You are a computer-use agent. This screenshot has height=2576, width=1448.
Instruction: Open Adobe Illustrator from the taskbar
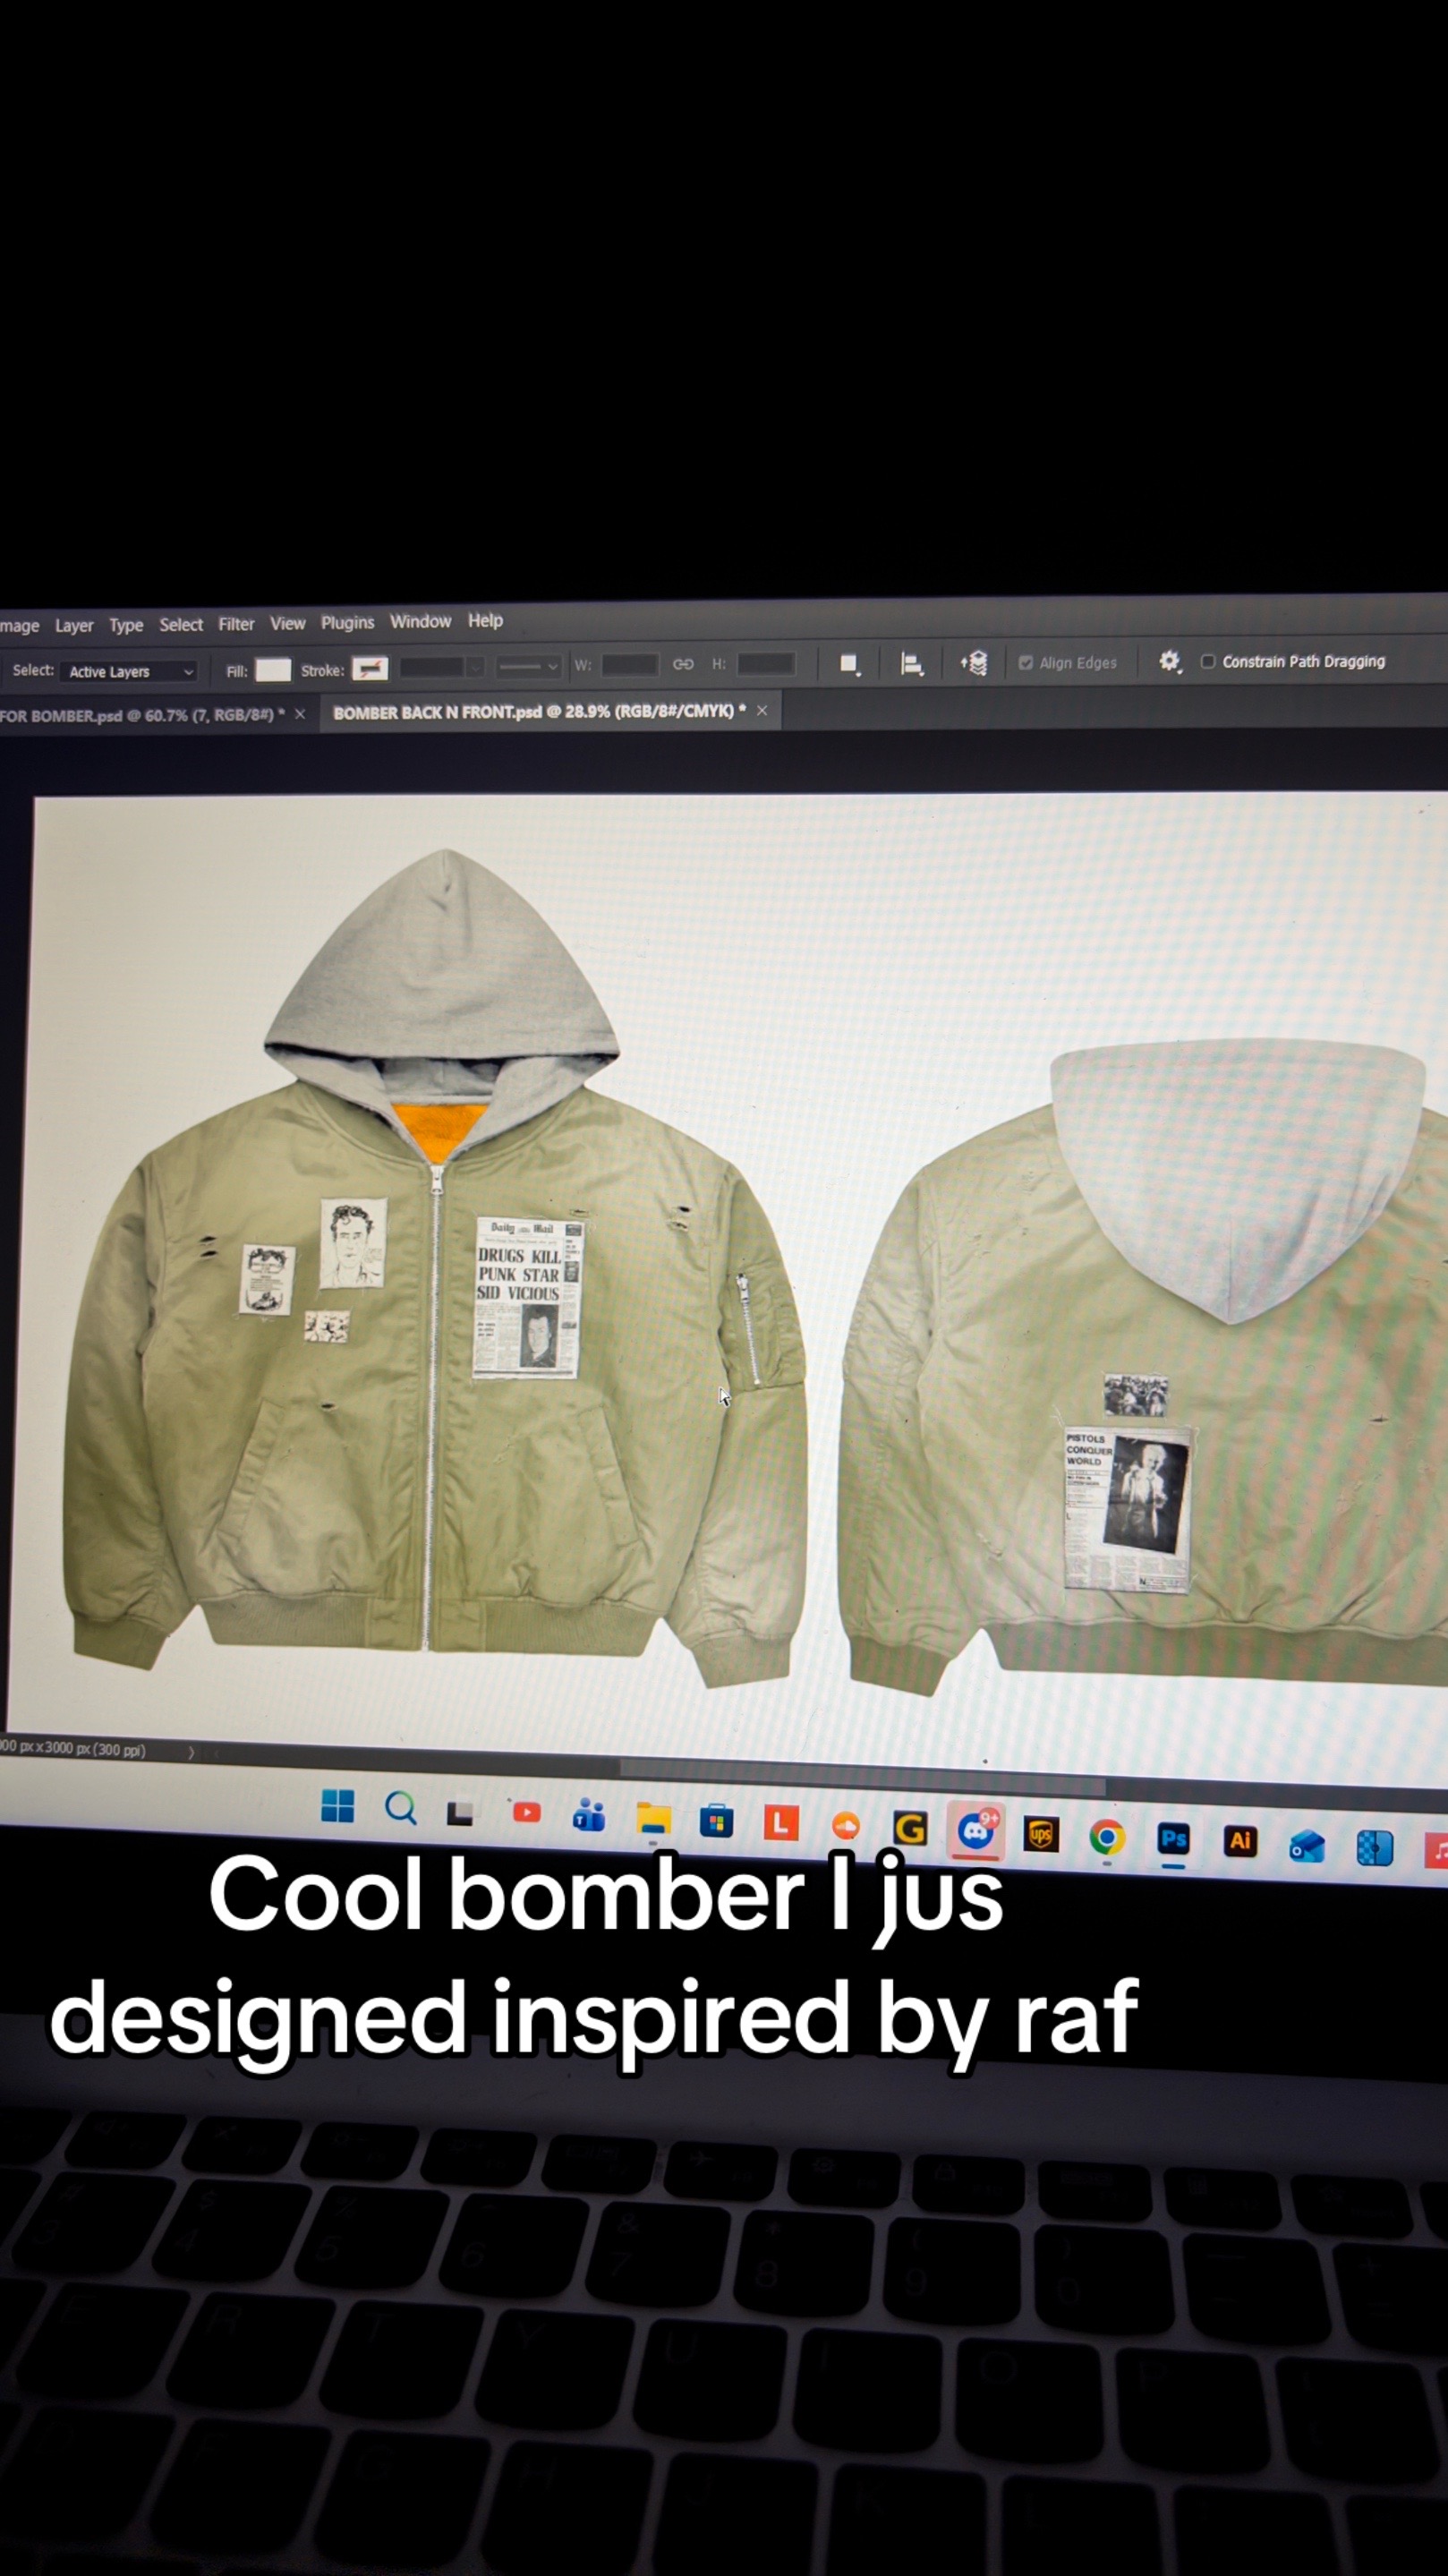tap(1240, 1841)
